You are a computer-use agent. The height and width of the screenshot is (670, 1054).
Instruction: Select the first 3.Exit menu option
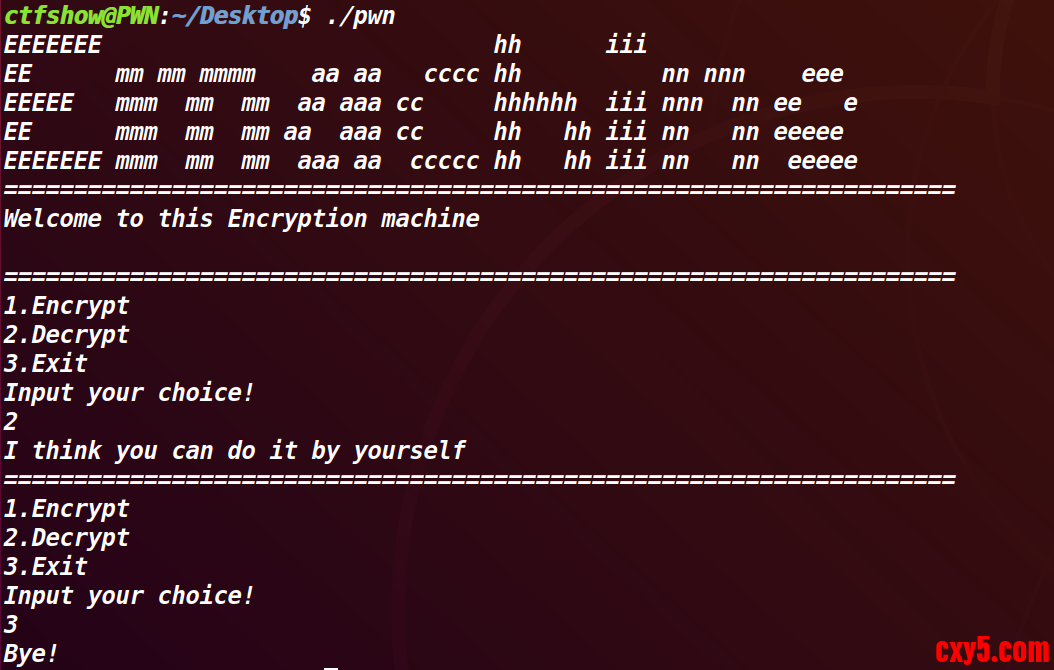(x=45, y=364)
